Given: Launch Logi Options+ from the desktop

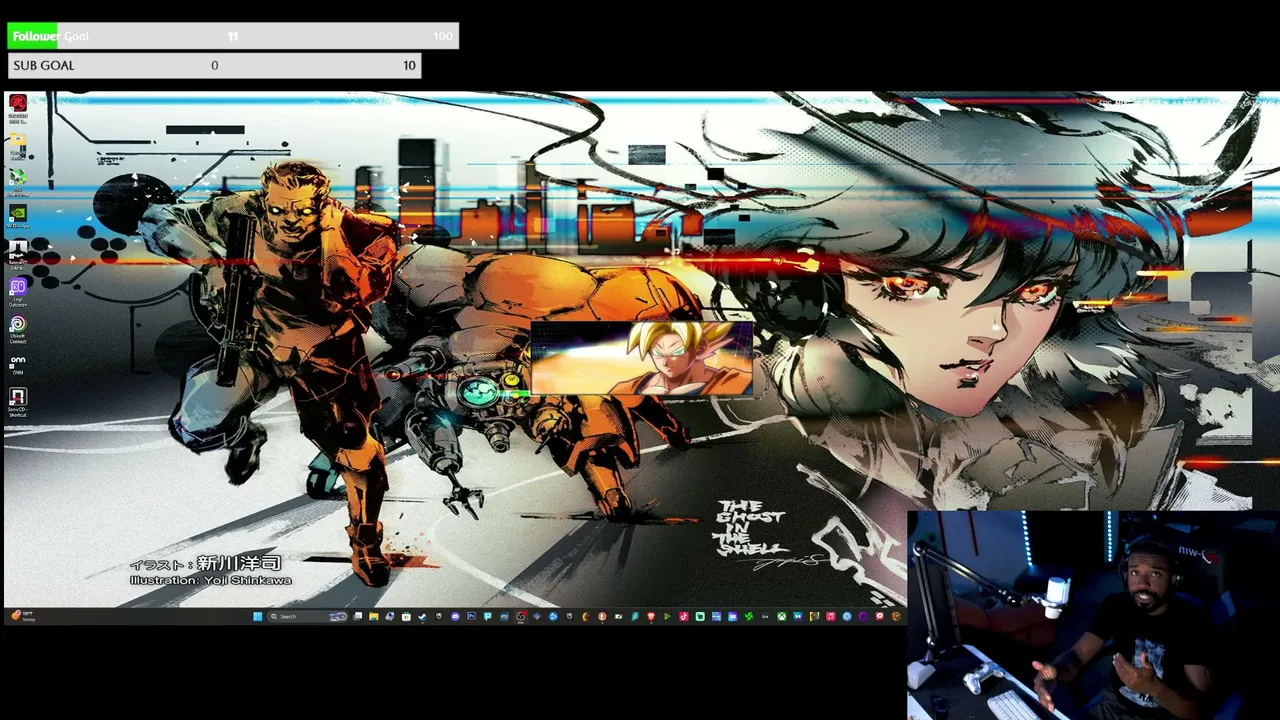Looking at the screenshot, I should [x=18, y=291].
